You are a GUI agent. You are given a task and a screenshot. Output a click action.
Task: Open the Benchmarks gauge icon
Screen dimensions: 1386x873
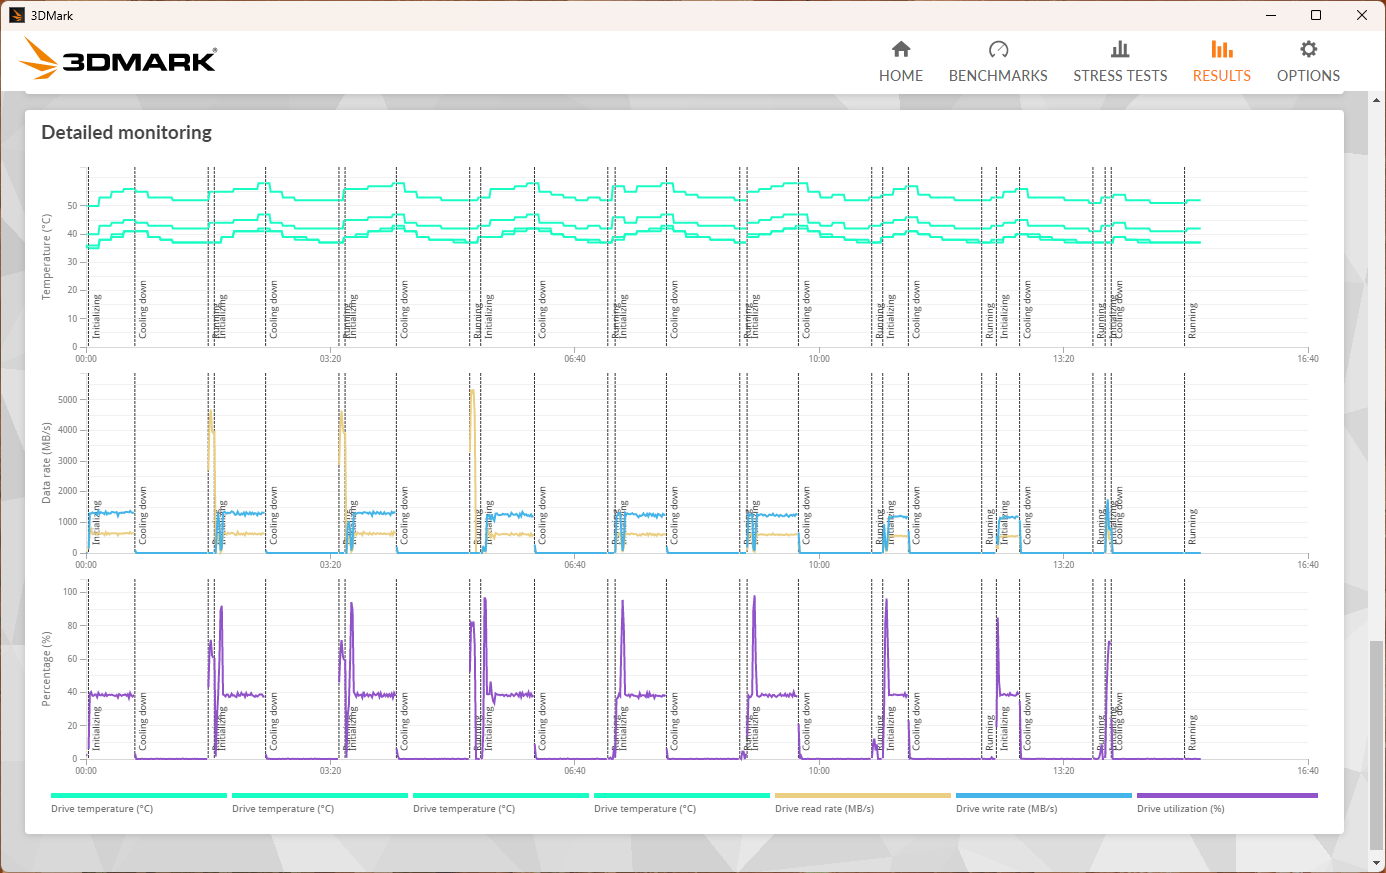click(998, 50)
